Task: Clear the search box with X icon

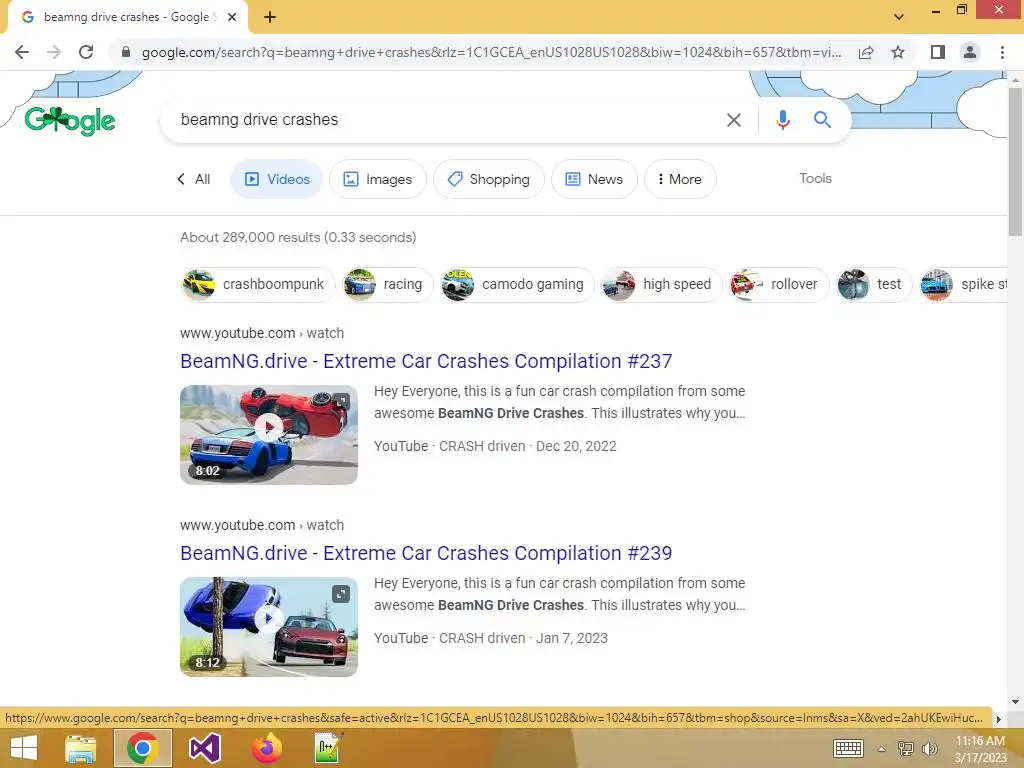Action: (x=733, y=120)
